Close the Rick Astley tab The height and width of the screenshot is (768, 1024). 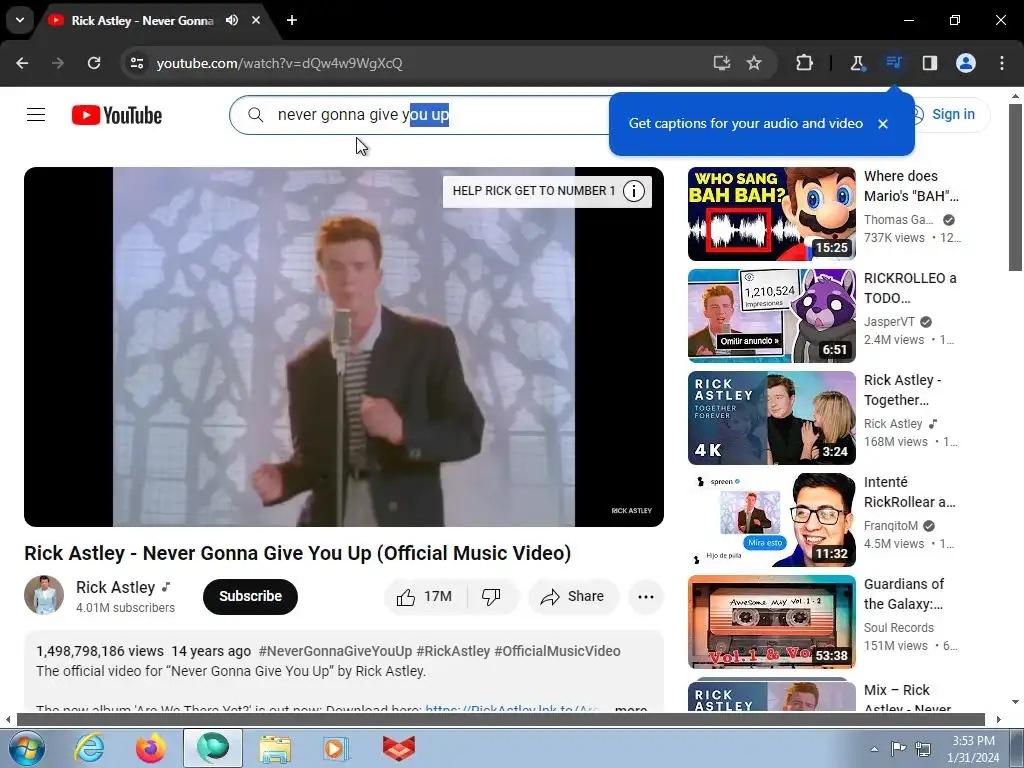256,20
